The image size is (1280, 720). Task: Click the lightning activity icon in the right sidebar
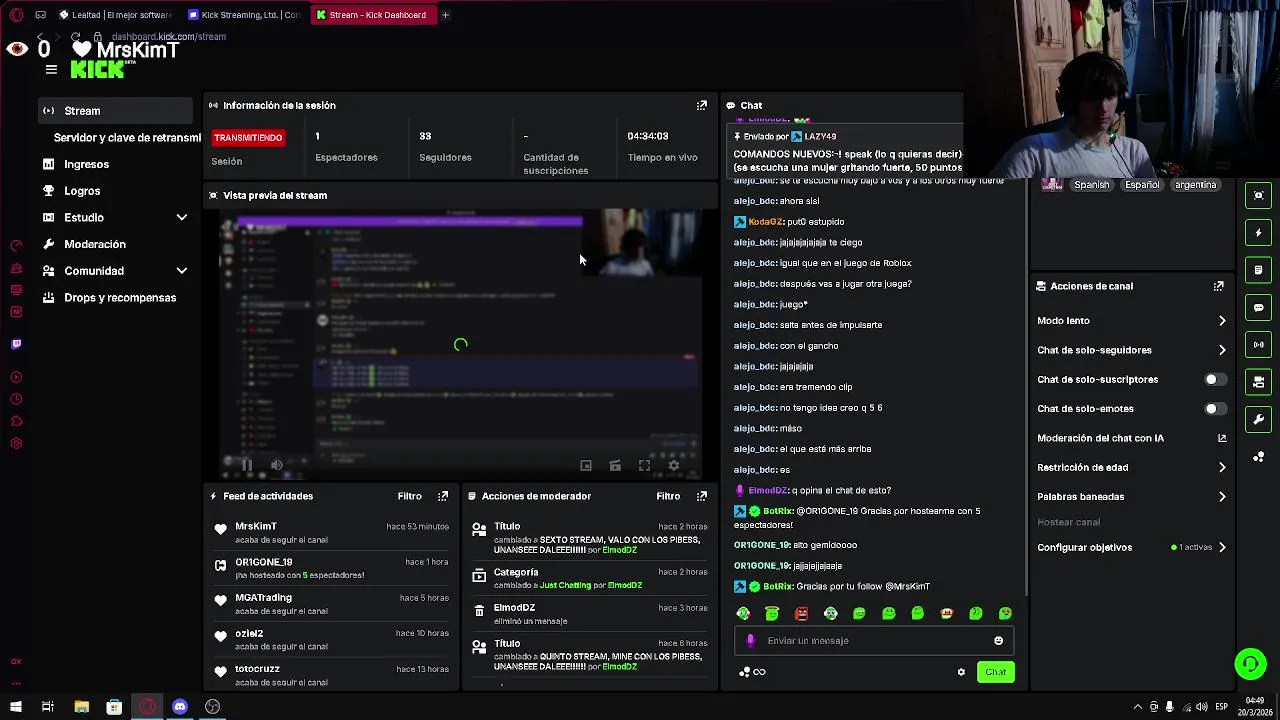pyautogui.click(x=1259, y=233)
